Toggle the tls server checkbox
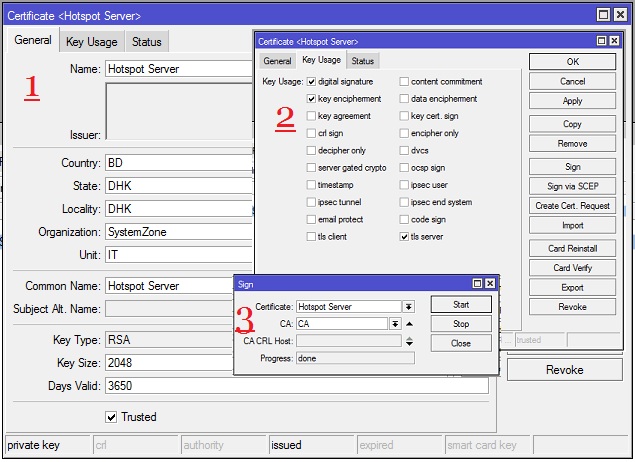635x462 pixels. click(x=404, y=236)
